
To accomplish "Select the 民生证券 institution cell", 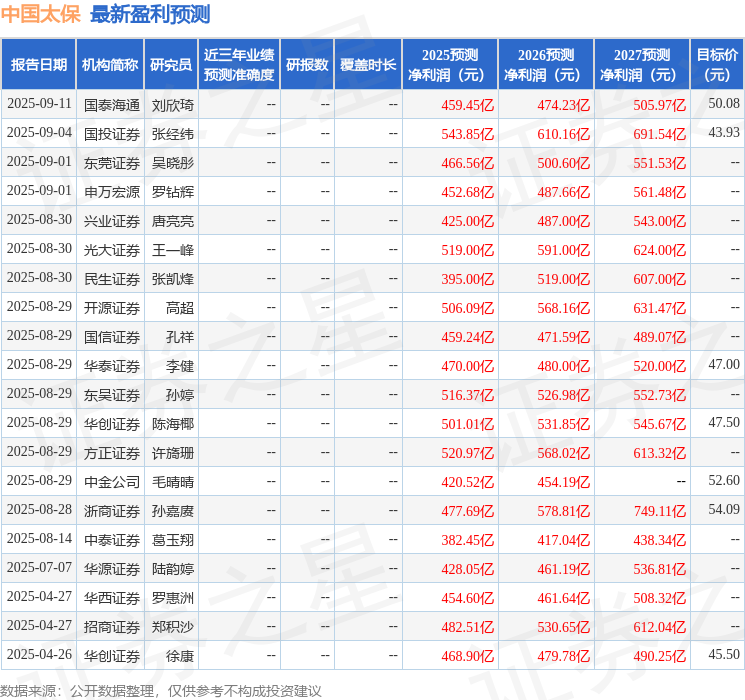I will point(112,279).
